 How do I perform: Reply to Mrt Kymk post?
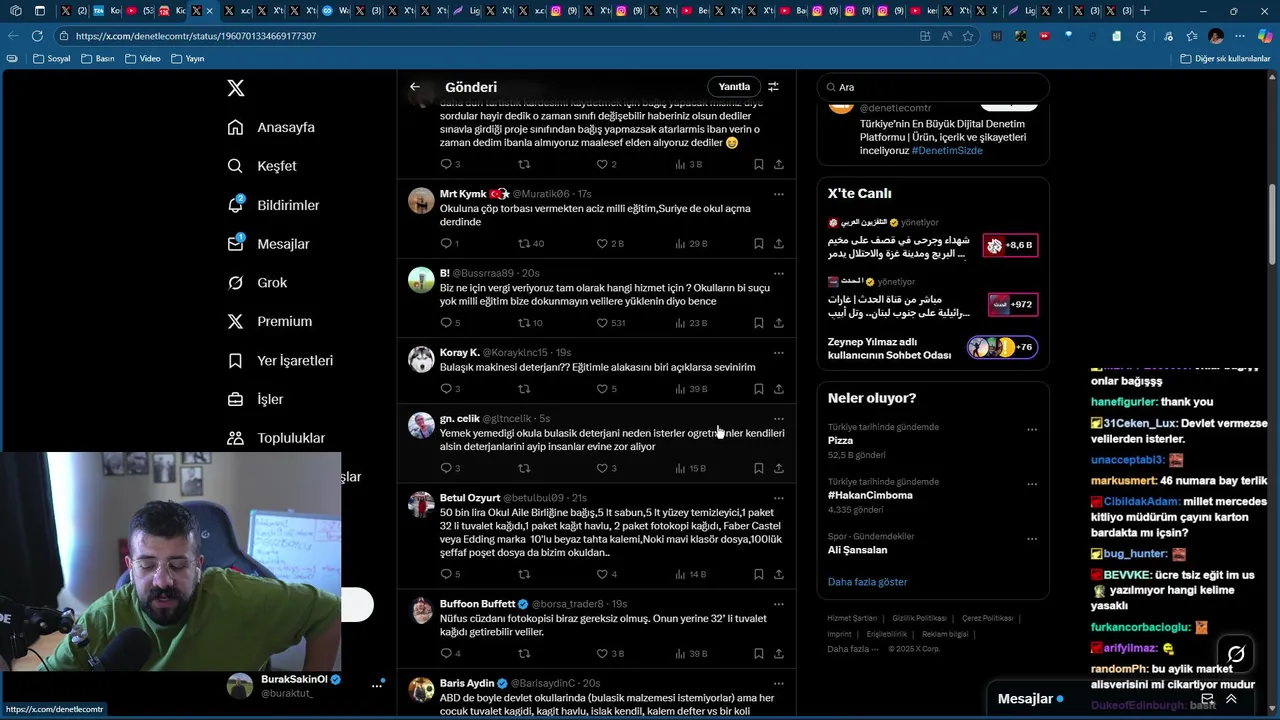450,244
